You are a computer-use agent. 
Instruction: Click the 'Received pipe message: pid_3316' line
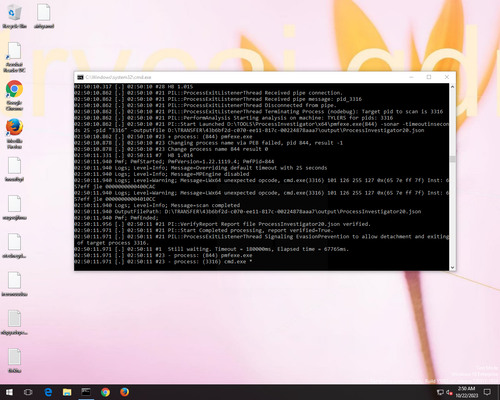(218, 99)
